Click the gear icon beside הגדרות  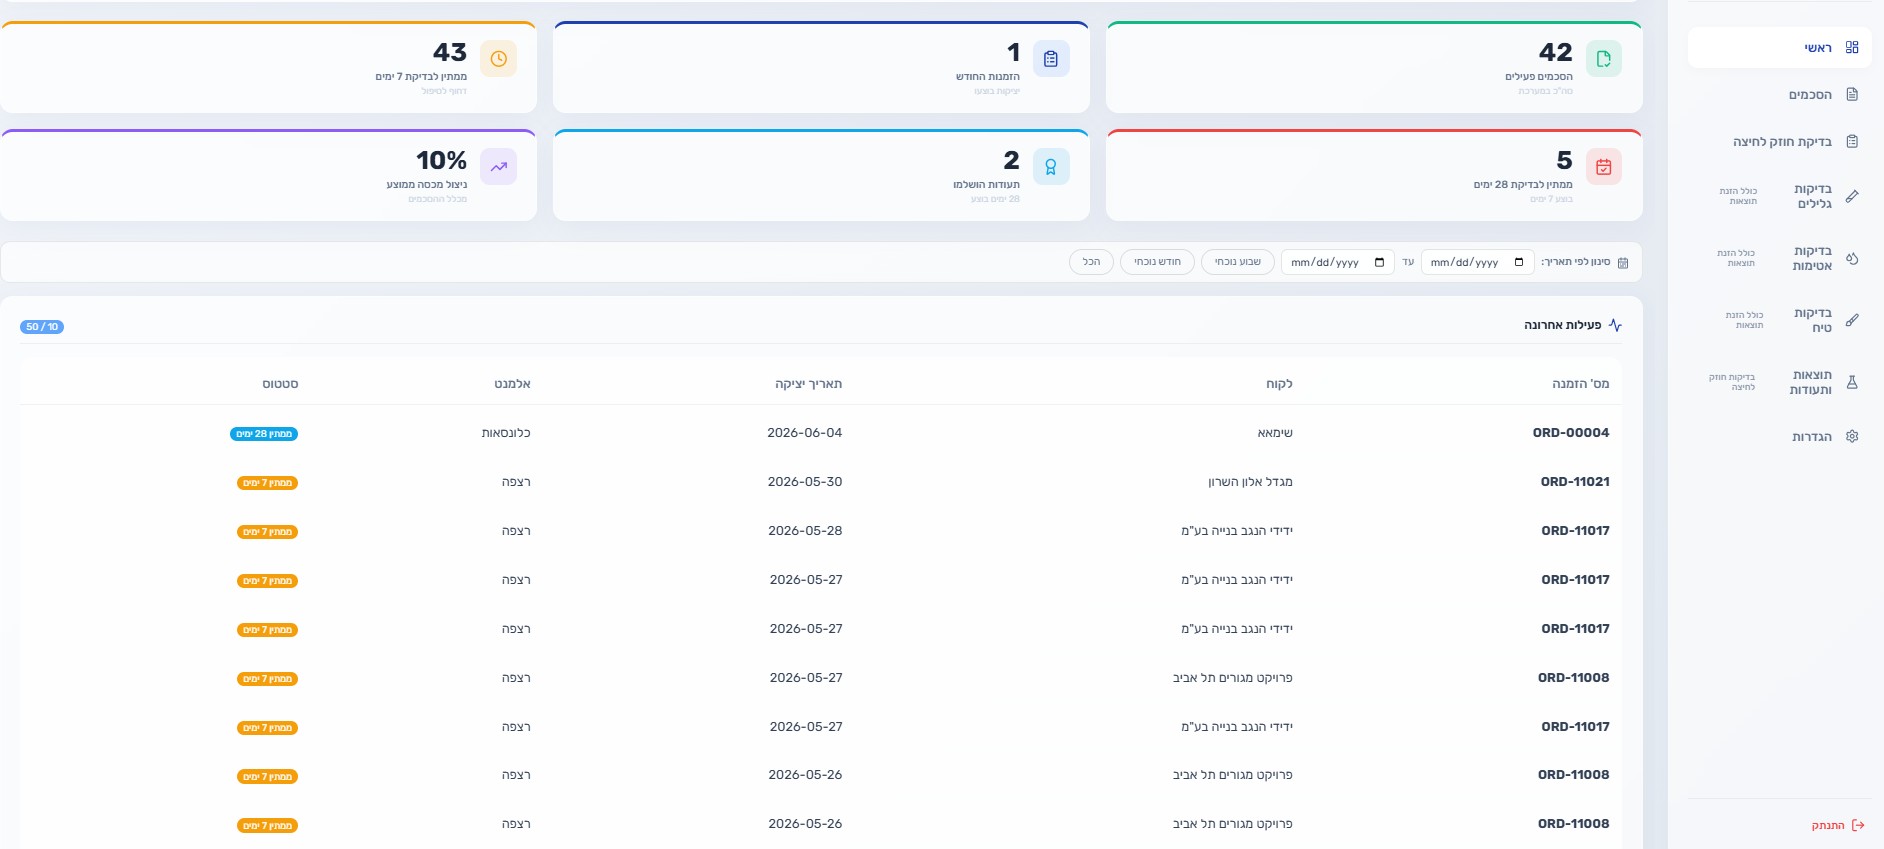pos(1852,437)
